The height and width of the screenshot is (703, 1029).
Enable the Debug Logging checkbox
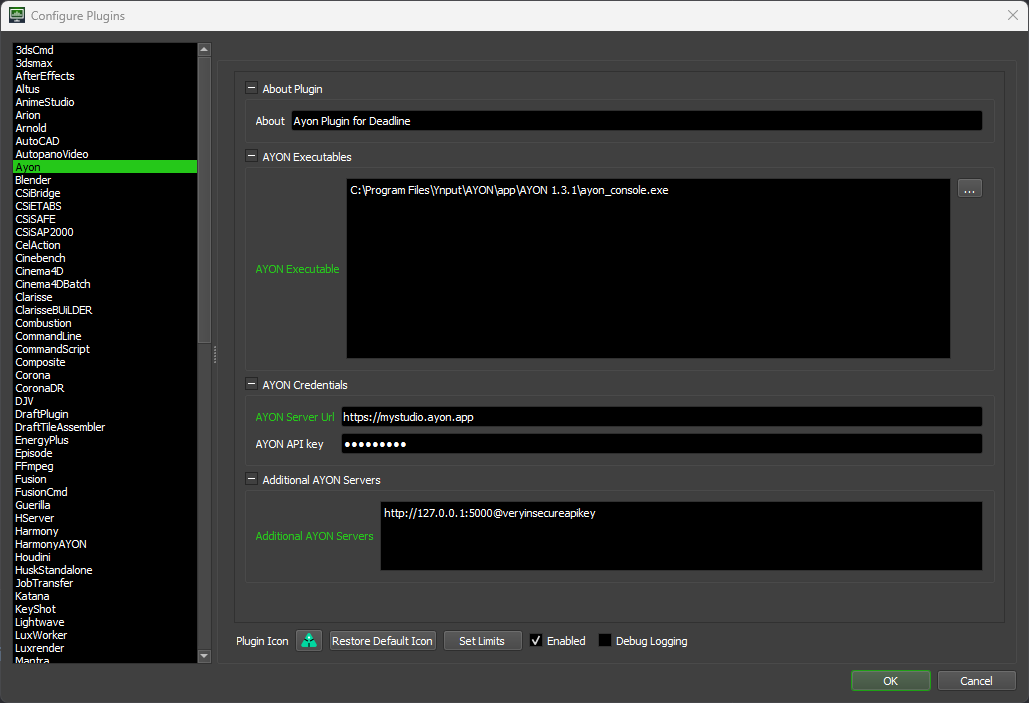coord(605,641)
